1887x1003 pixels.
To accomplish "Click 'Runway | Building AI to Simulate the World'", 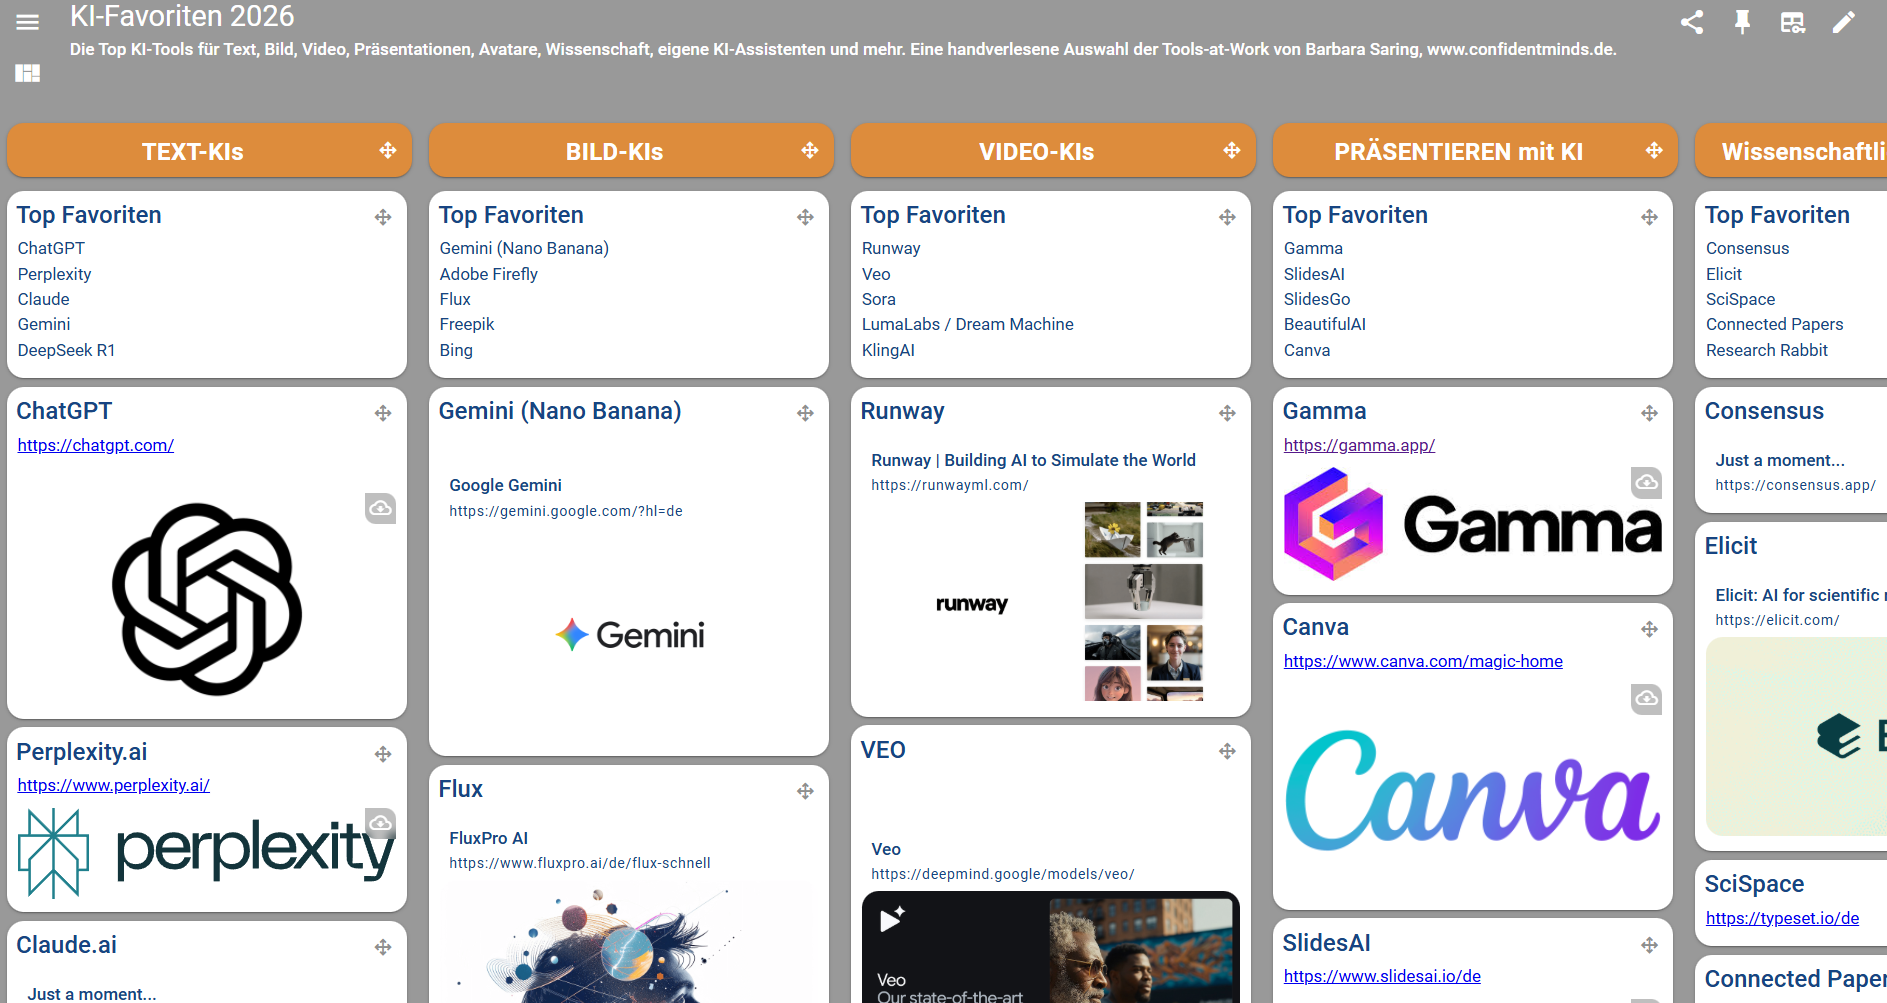I will (1033, 460).
